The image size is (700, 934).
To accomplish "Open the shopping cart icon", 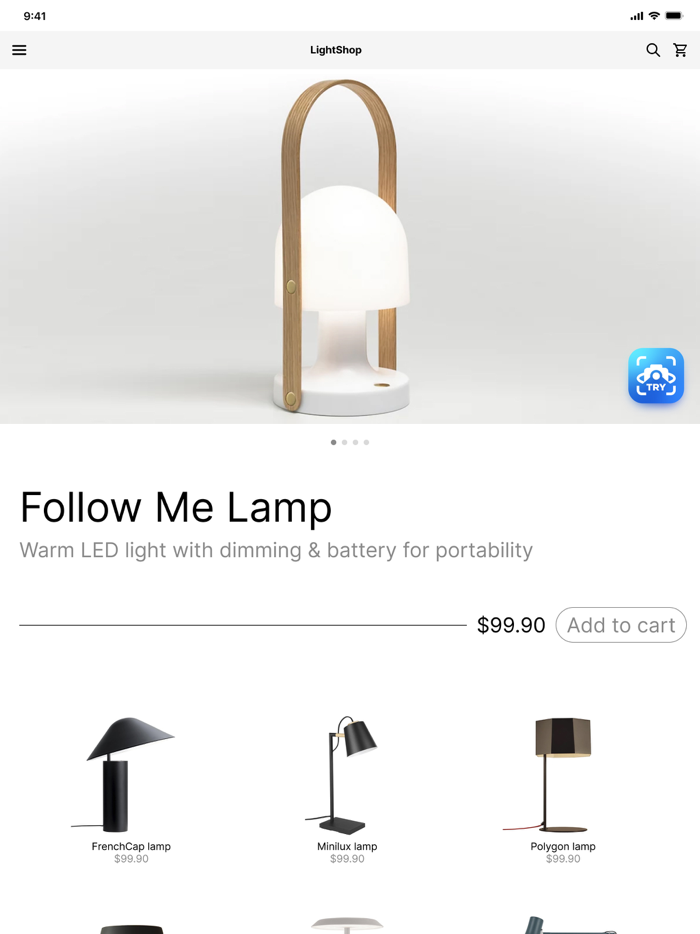I will [680, 50].
